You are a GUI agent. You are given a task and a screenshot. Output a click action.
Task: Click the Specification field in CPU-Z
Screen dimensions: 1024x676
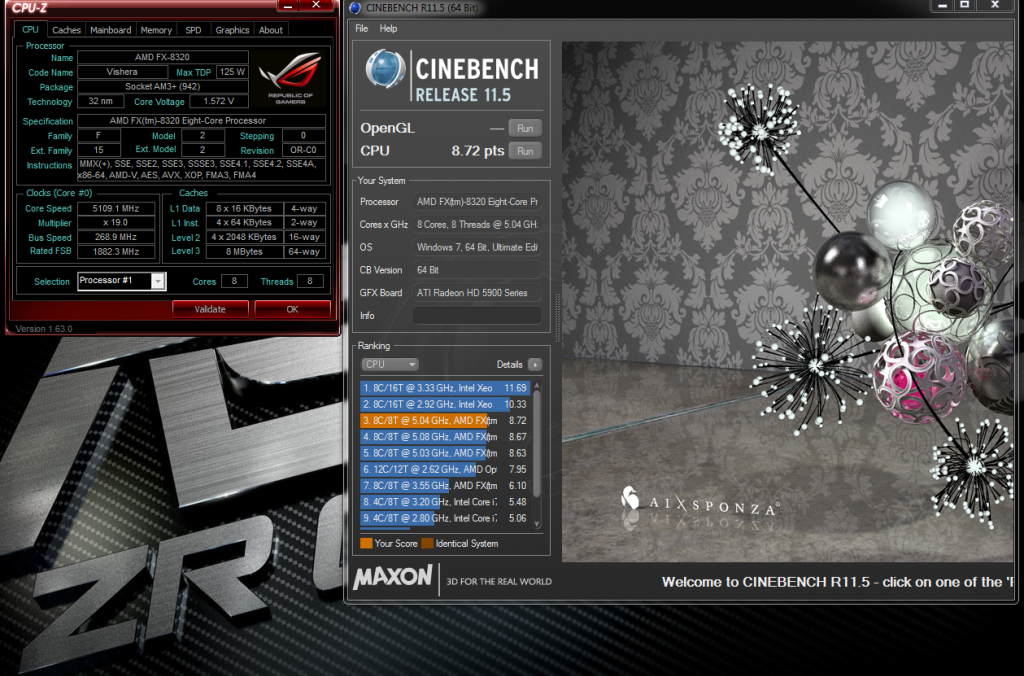pos(201,121)
